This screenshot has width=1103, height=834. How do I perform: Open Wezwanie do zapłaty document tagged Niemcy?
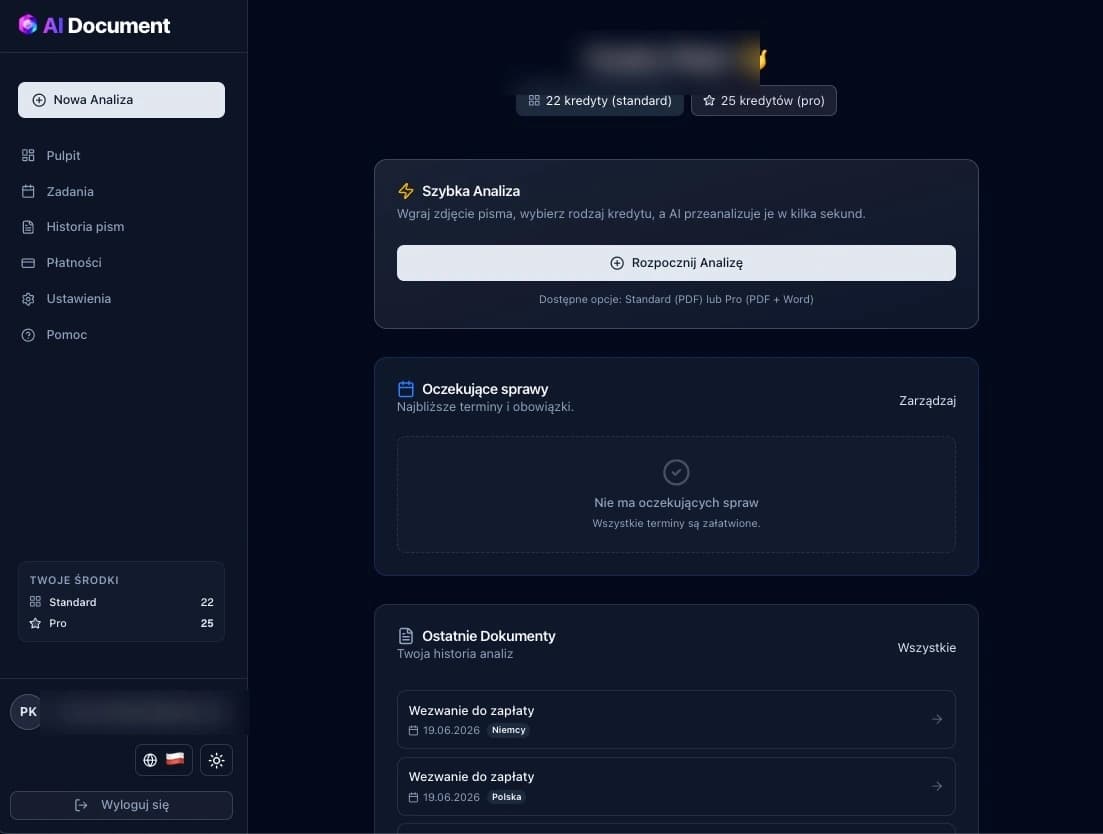[x=676, y=719]
